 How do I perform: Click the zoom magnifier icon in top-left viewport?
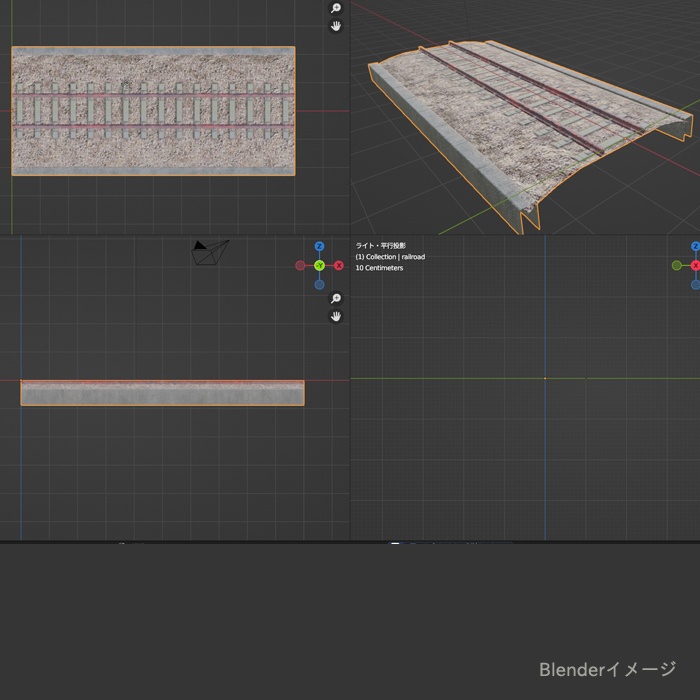(336, 8)
